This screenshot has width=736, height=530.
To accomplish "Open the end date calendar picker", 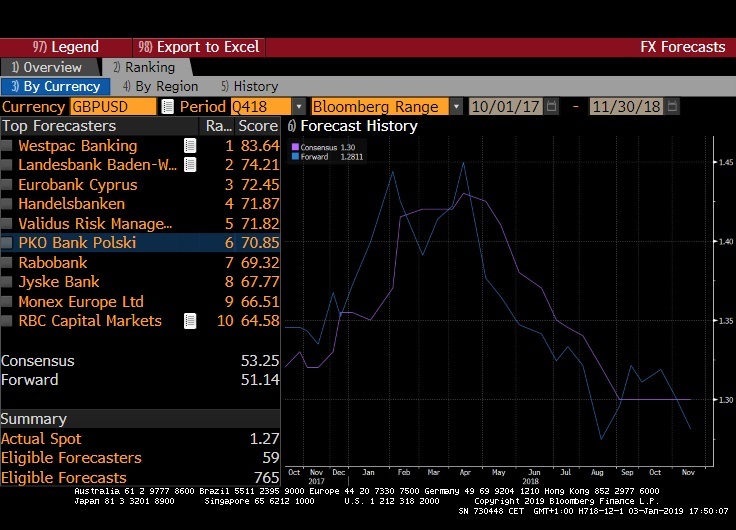I will (673, 107).
